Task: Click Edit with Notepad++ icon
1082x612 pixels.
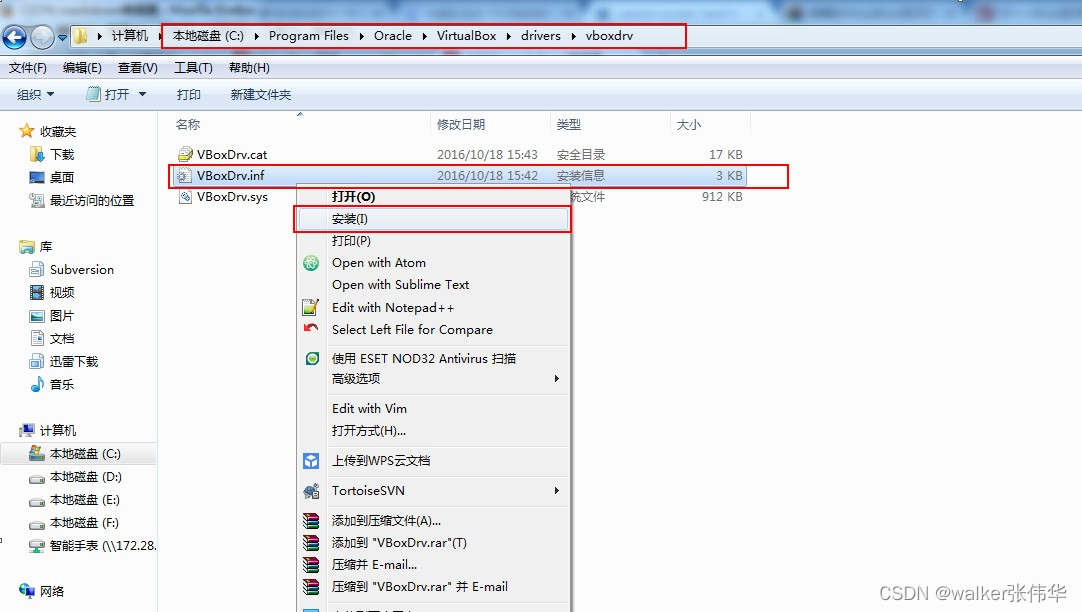Action: point(311,307)
